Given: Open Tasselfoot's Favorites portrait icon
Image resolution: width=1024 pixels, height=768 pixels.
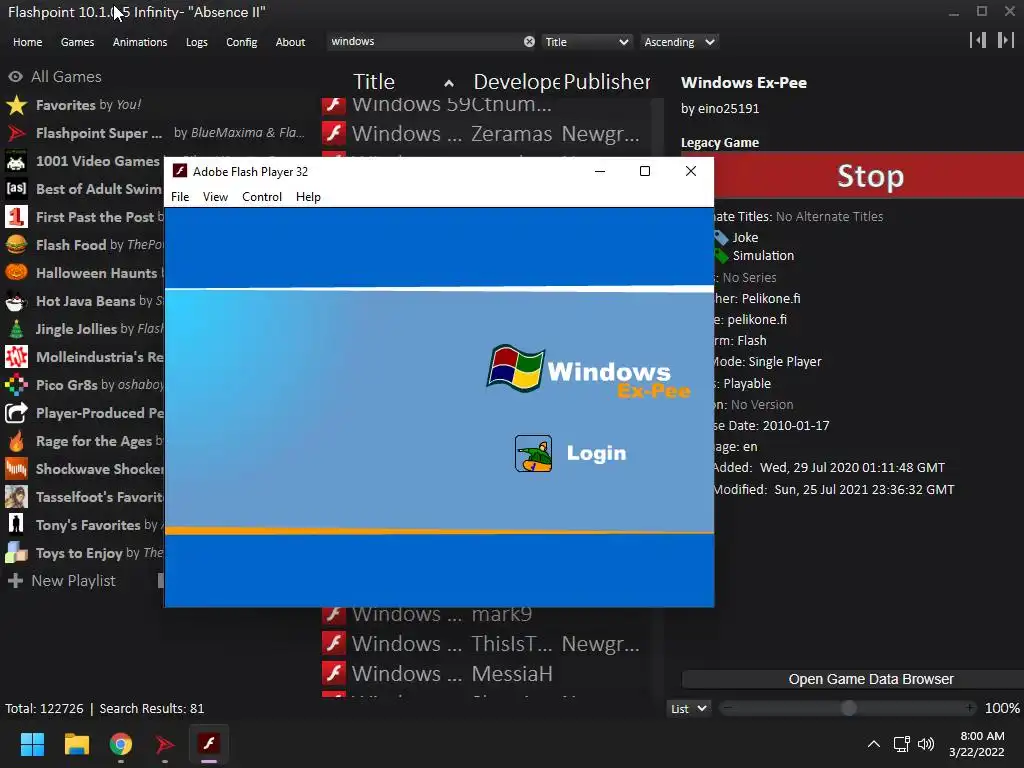Looking at the screenshot, I should [16, 497].
